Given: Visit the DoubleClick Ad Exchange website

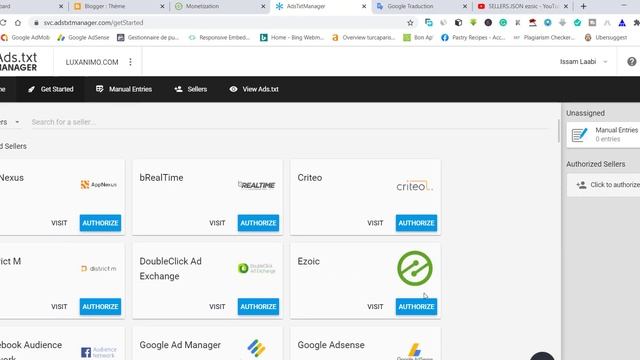Looking at the screenshot, I should (x=217, y=307).
